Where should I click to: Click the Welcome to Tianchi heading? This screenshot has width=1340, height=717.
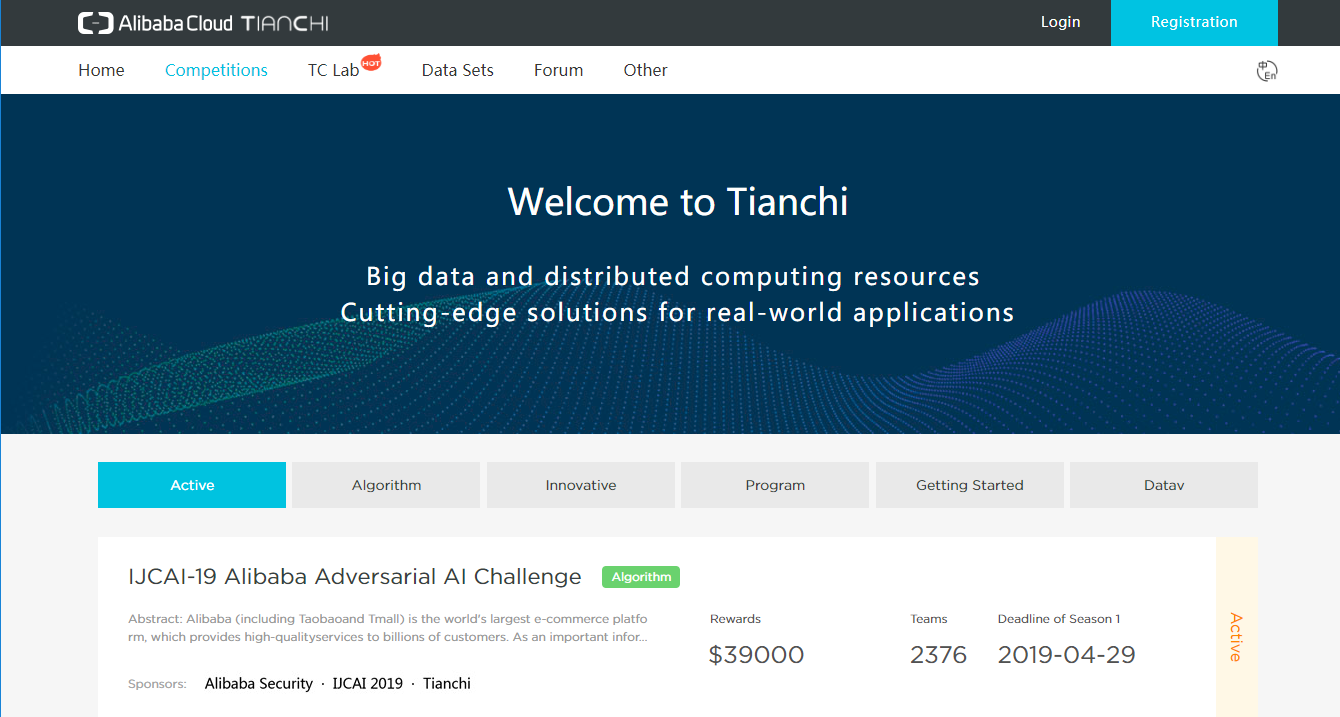pos(678,202)
